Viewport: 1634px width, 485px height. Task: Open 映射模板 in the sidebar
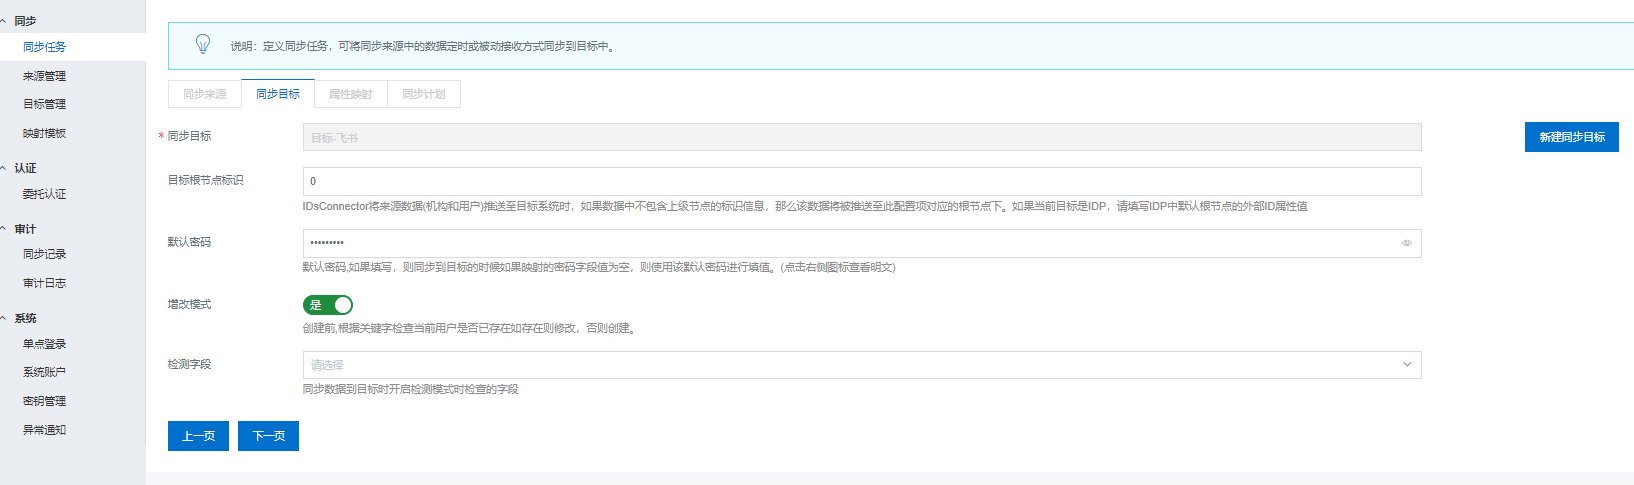pos(45,133)
